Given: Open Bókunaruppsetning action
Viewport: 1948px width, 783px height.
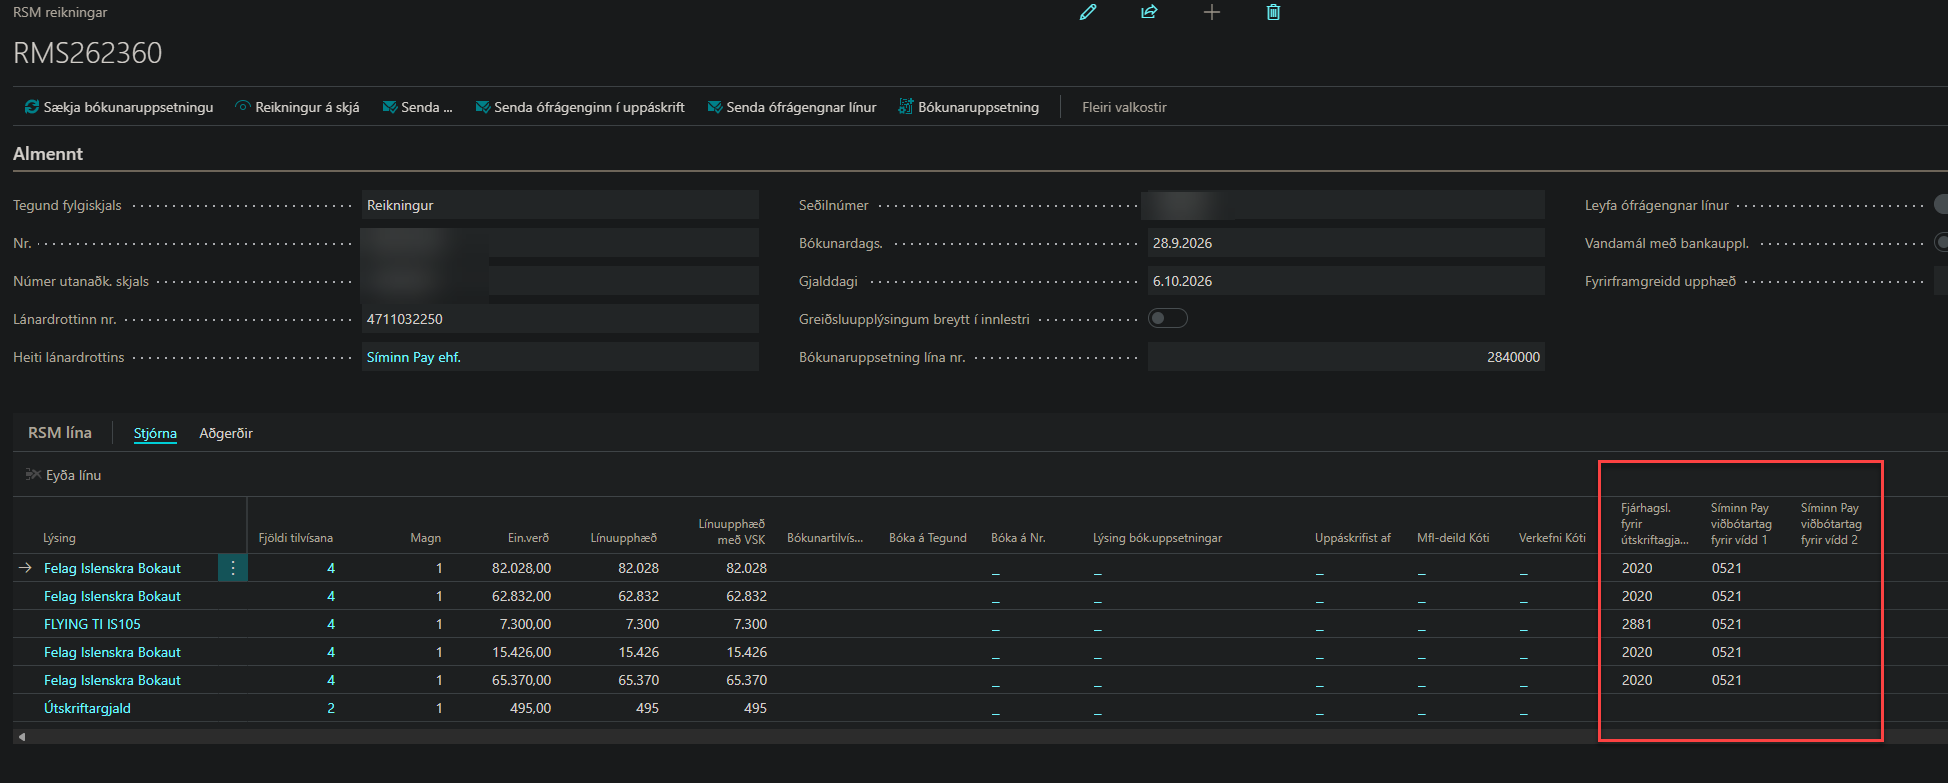Looking at the screenshot, I should tap(969, 107).
